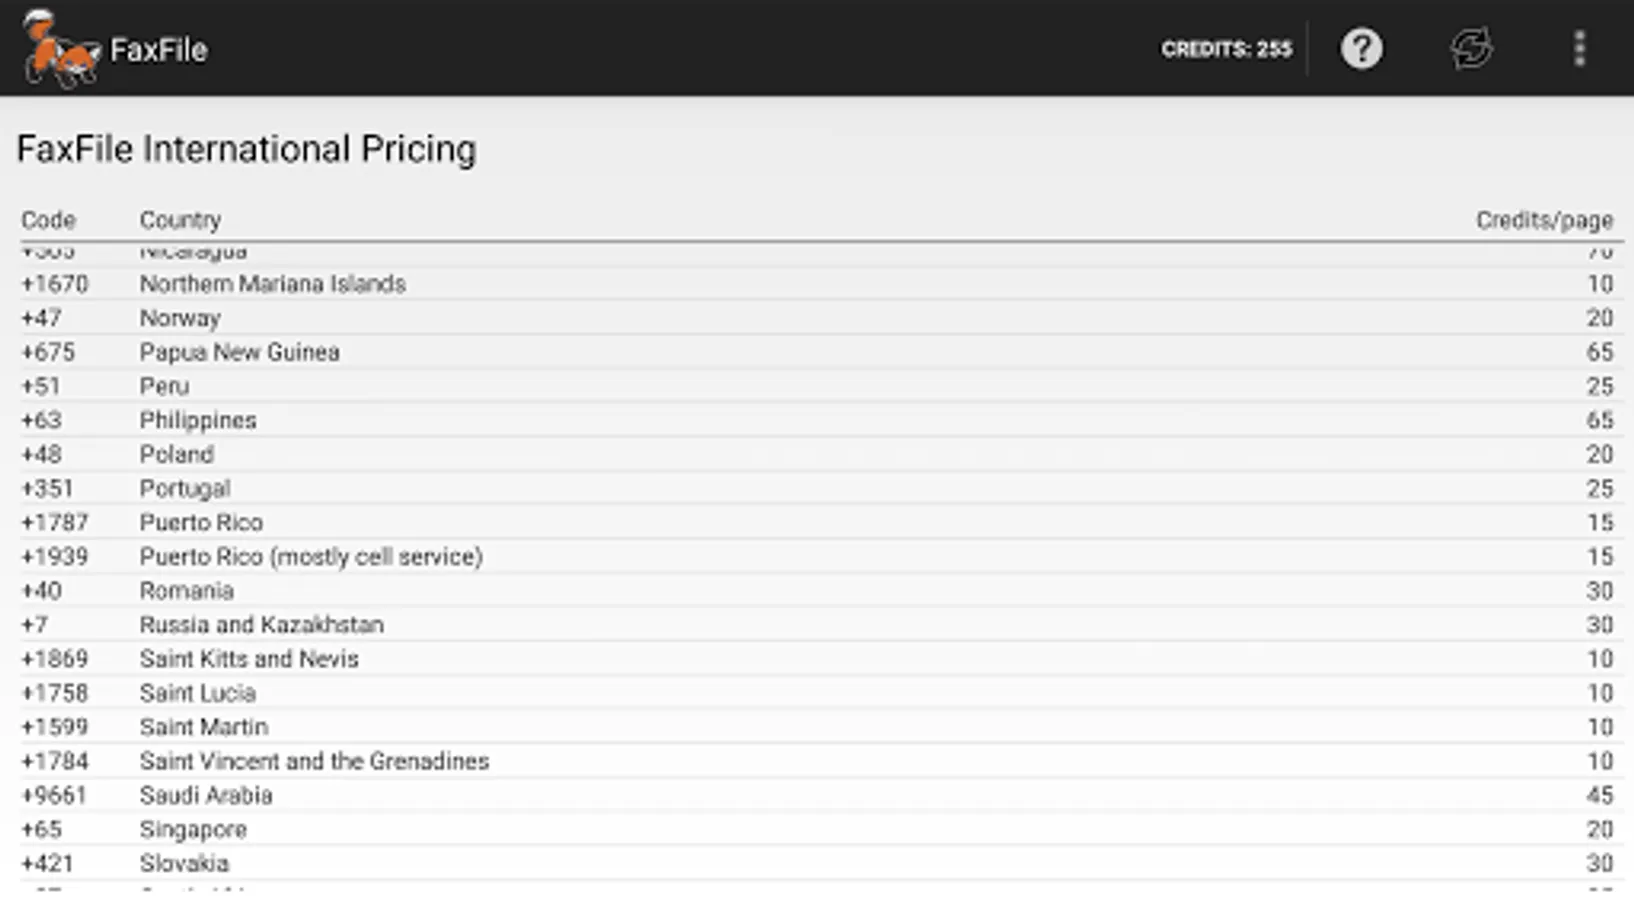The width and height of the screenshot is (1634, 900).
Task: Click the FaxFile fox logo icon
Action: [x=60, y=49]
